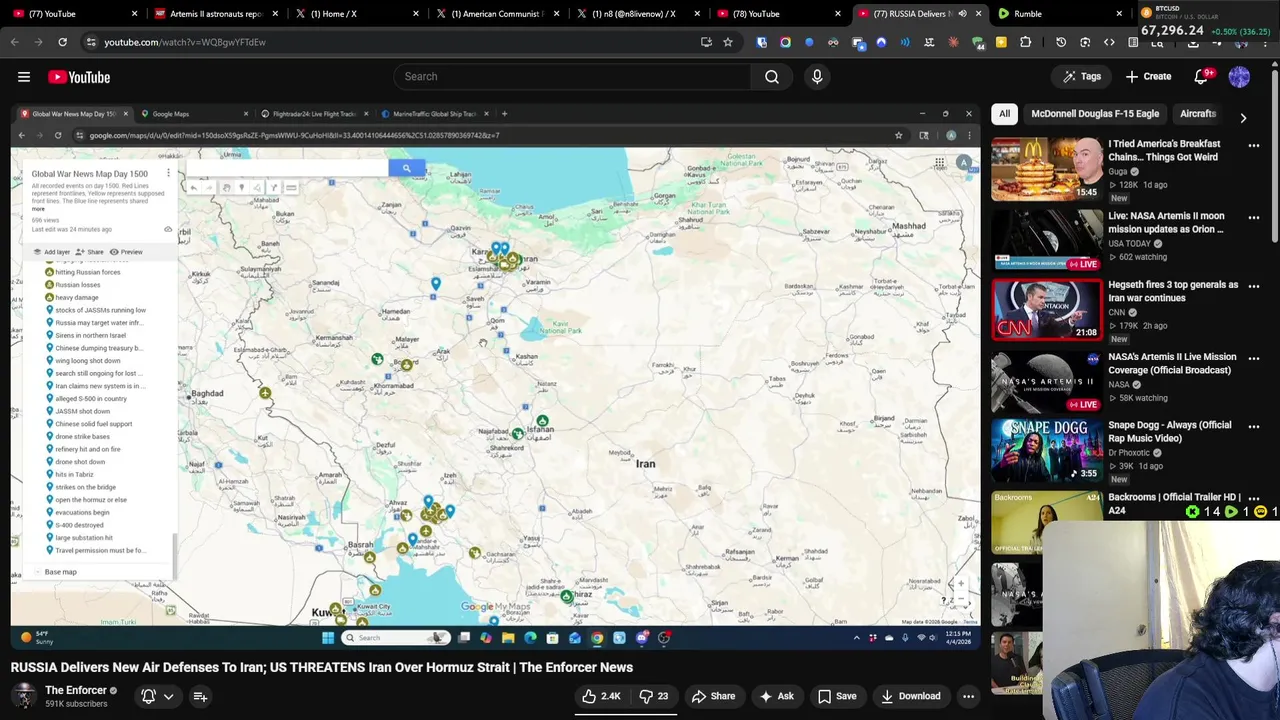Image resolution: width=1280 pixels, height=720 pixels.
Task: Open the three-dot menu beside Global War News Map title
Action: tap(168, 174)
